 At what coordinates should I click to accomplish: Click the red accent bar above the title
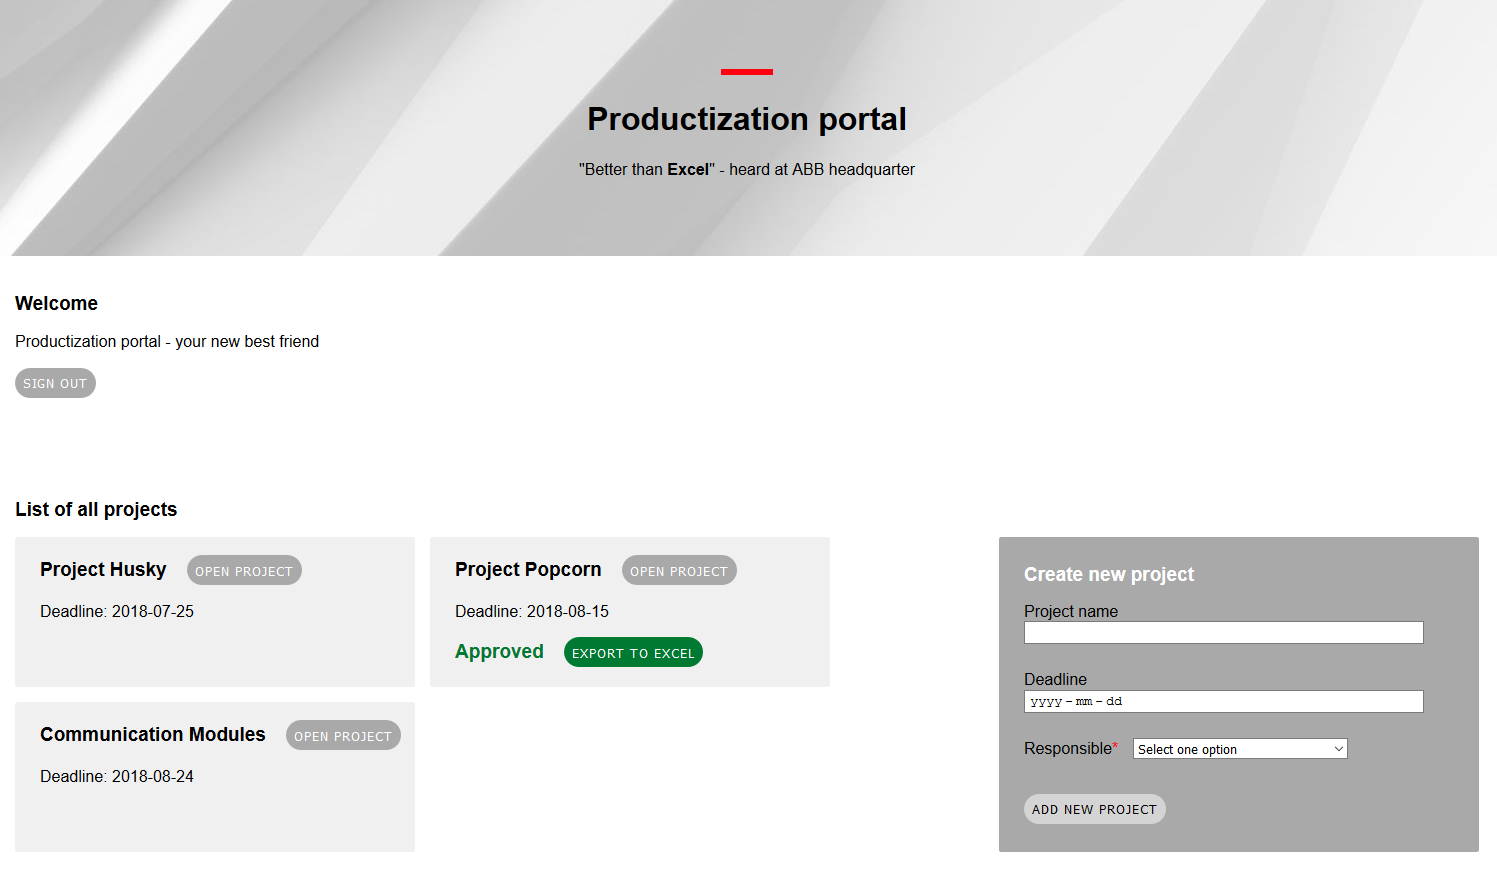pyautogui.click(x=747, y=72)
